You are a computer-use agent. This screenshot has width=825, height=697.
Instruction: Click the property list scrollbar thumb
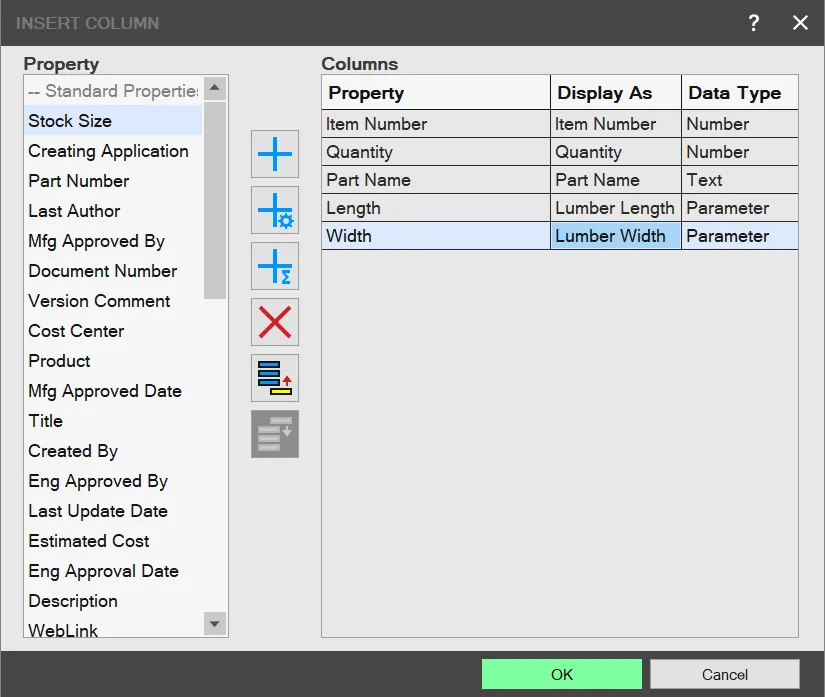[215, 200]
